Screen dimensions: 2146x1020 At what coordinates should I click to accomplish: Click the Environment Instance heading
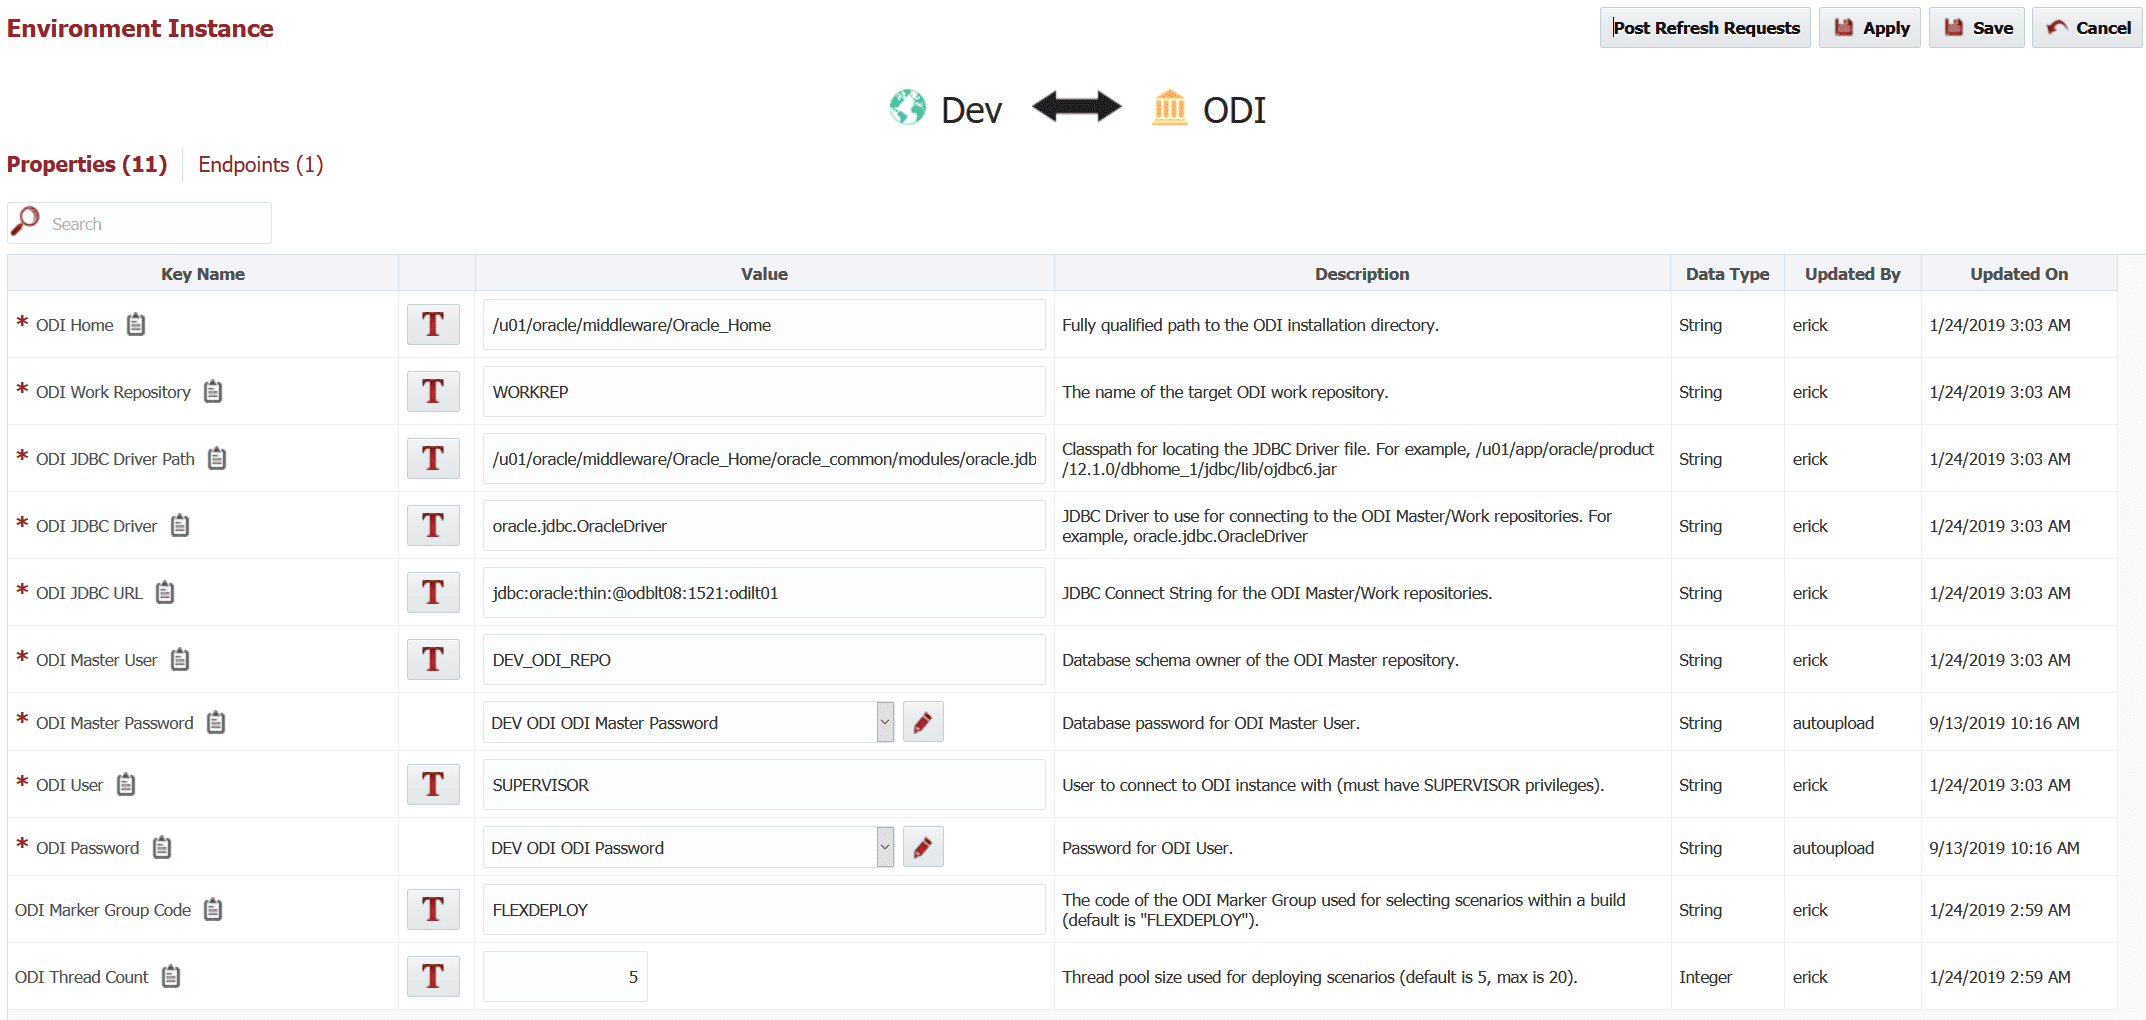click(x=140, y=28)
